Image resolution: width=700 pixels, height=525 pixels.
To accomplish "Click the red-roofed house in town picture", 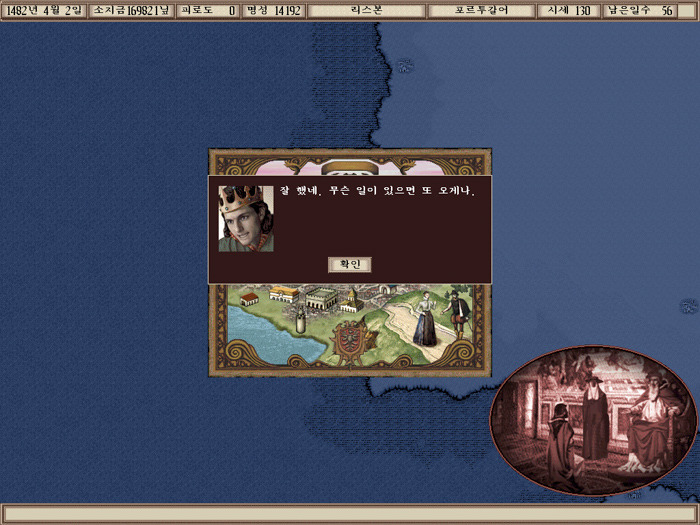I will [250, 299].
